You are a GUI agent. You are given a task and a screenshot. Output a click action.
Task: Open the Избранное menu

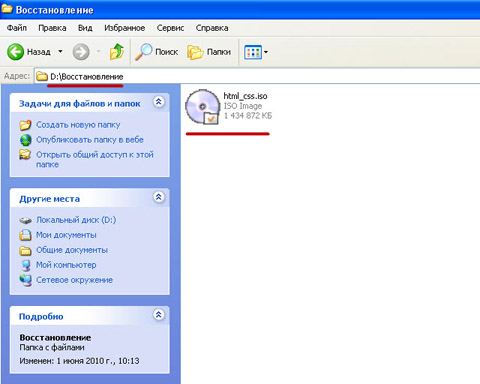click(x=124, y=28)
